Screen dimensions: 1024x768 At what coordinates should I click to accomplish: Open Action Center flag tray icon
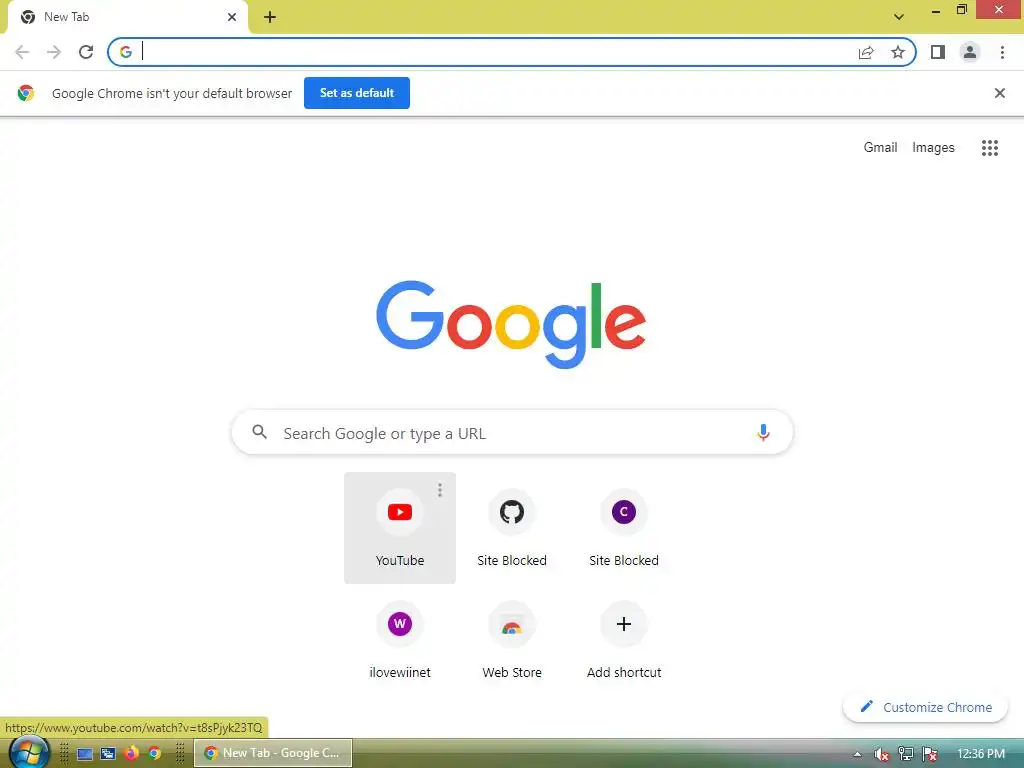(x=929, y=754)
